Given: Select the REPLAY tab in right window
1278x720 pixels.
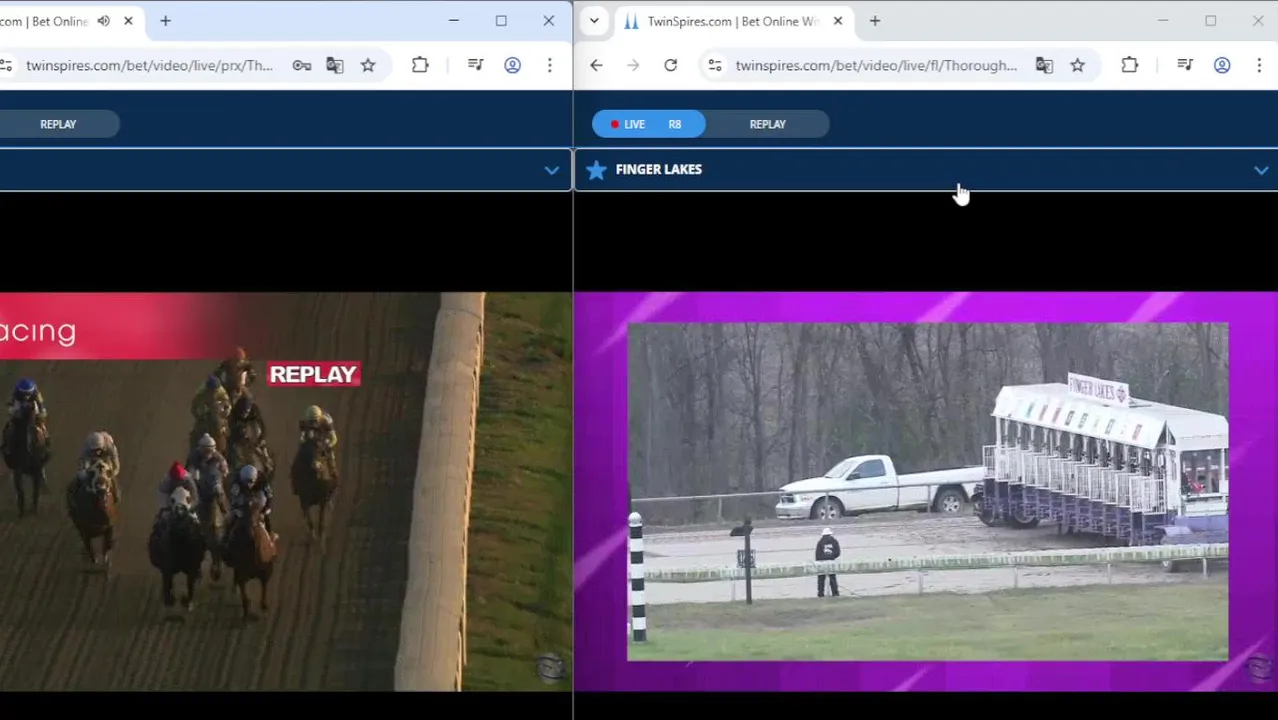Looking at the screenshot, I should tap(768, 124).
